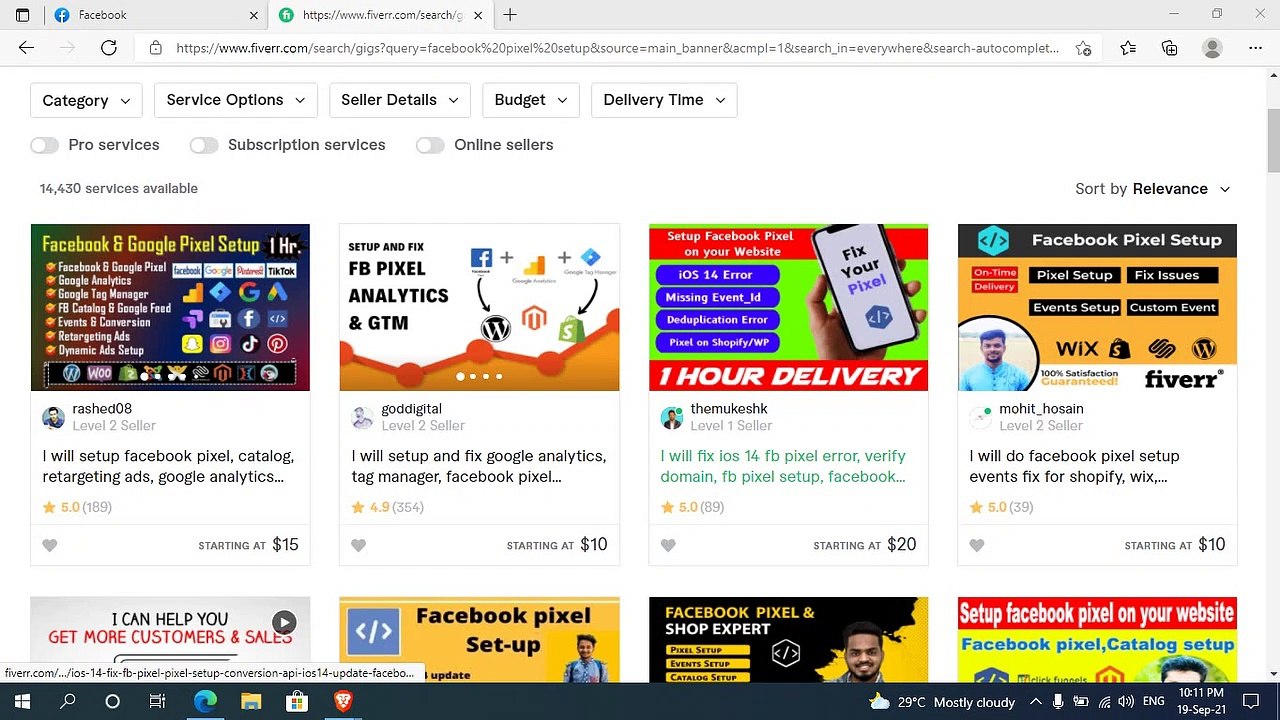This screenshot has height=720, width=1280.
Task: Favorite the goddigital gig heart
Action: pyautogui.click(x=359, y=545)
